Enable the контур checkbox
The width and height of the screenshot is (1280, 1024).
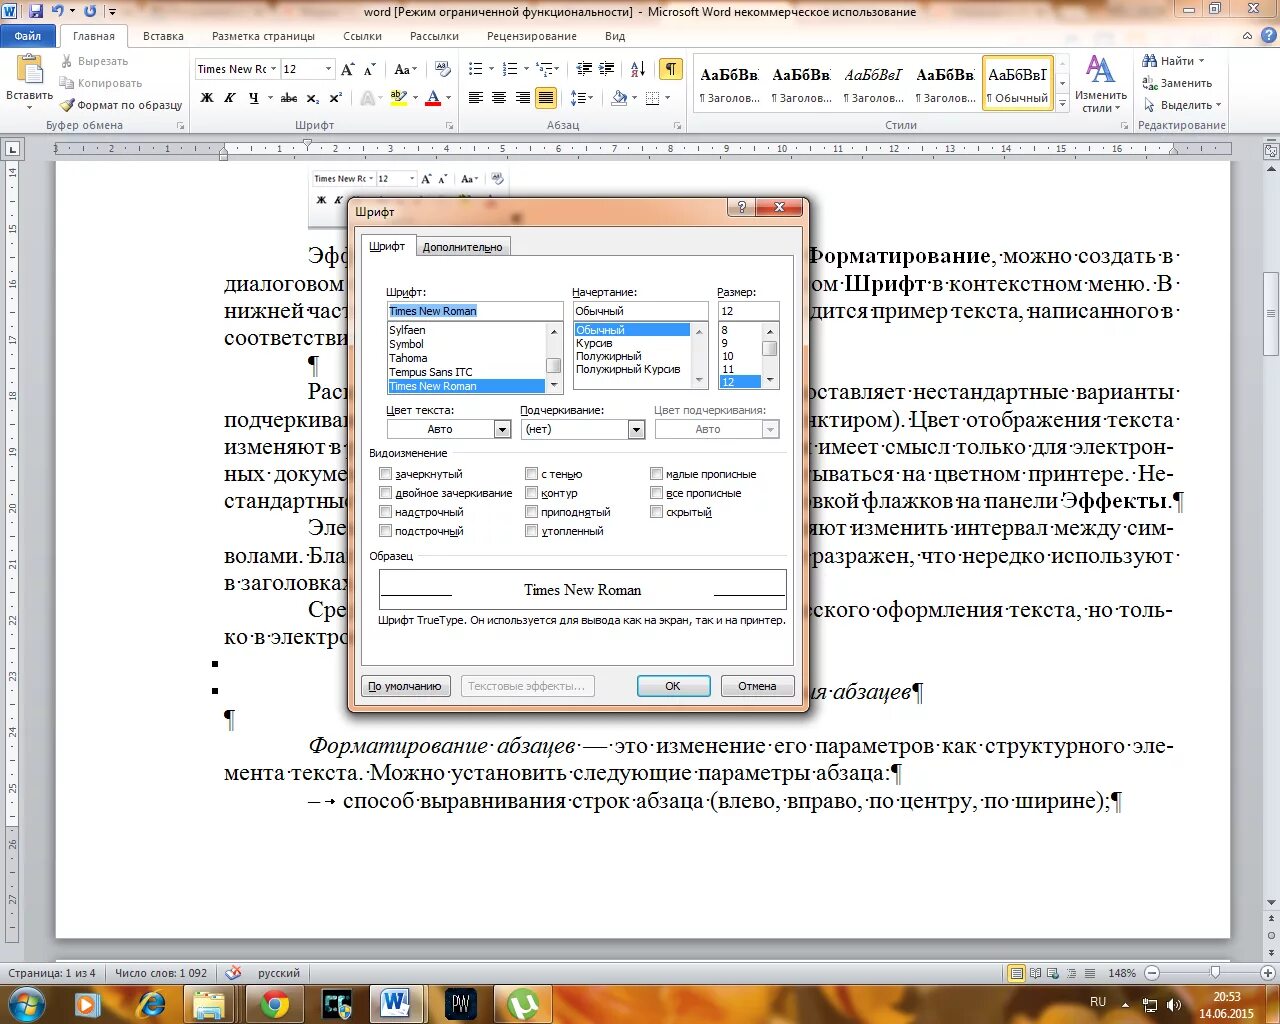coord(532,493)
